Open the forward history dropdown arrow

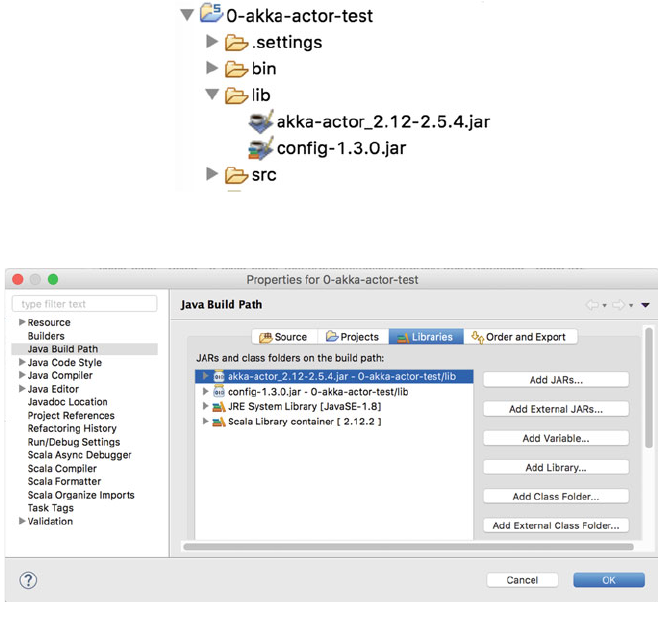coord(631,305)
